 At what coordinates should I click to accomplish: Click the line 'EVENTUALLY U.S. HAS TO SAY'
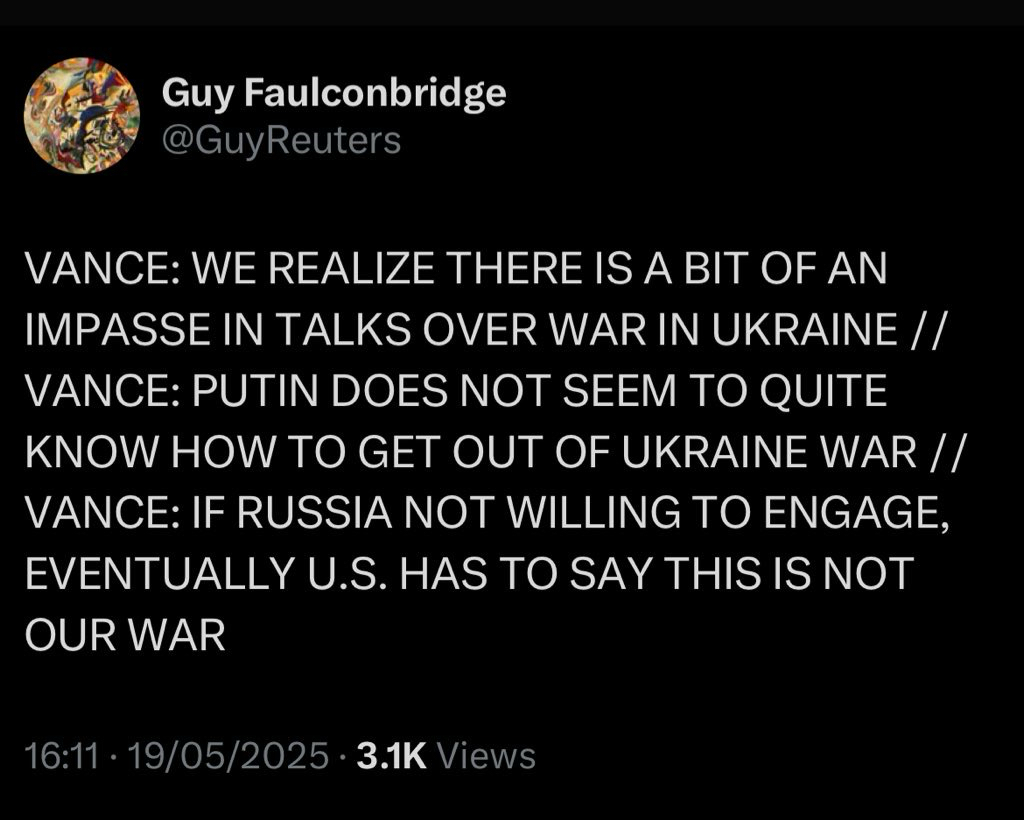click(x=467, y=574)
